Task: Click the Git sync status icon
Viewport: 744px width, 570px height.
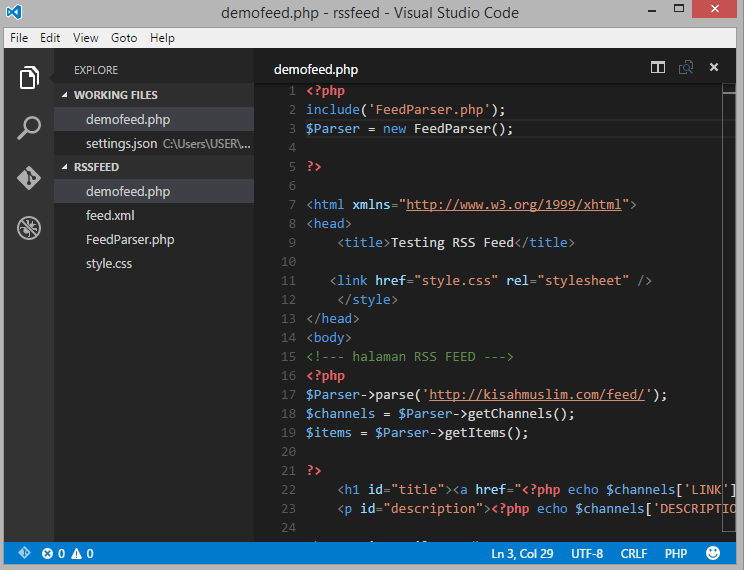Action: coord(24,553)
